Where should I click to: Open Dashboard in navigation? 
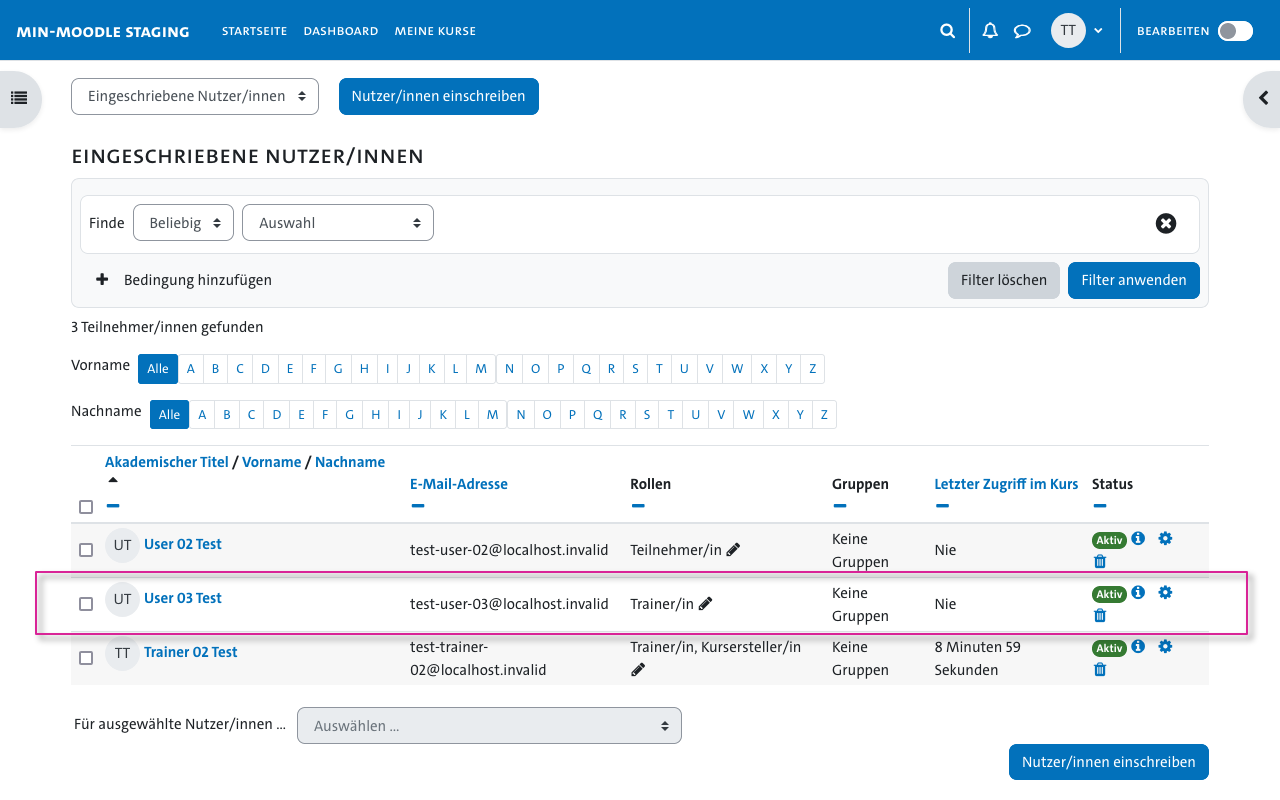tap(341, 31)
